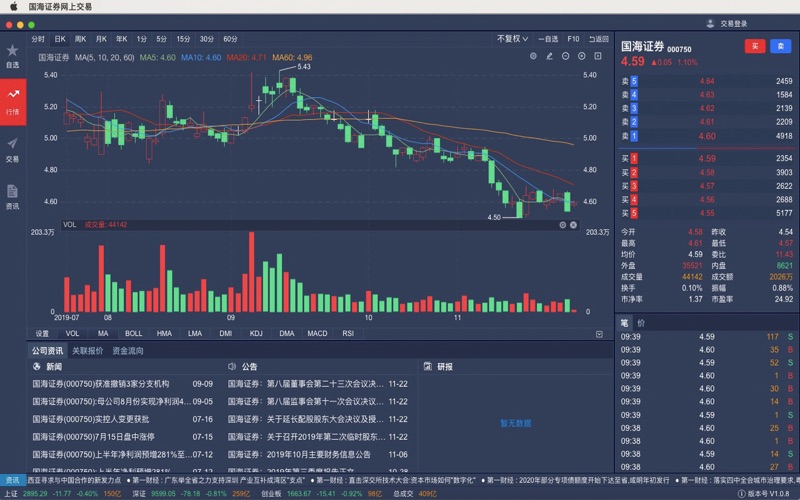Open the 公司资讯 tab

47,351
